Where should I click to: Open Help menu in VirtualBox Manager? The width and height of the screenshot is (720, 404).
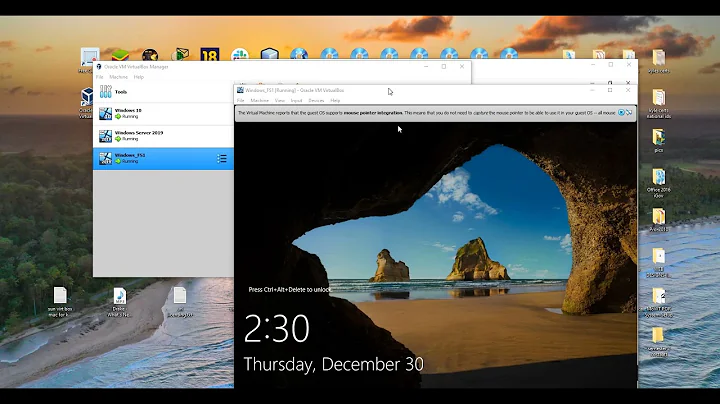(x=139, y=77)
